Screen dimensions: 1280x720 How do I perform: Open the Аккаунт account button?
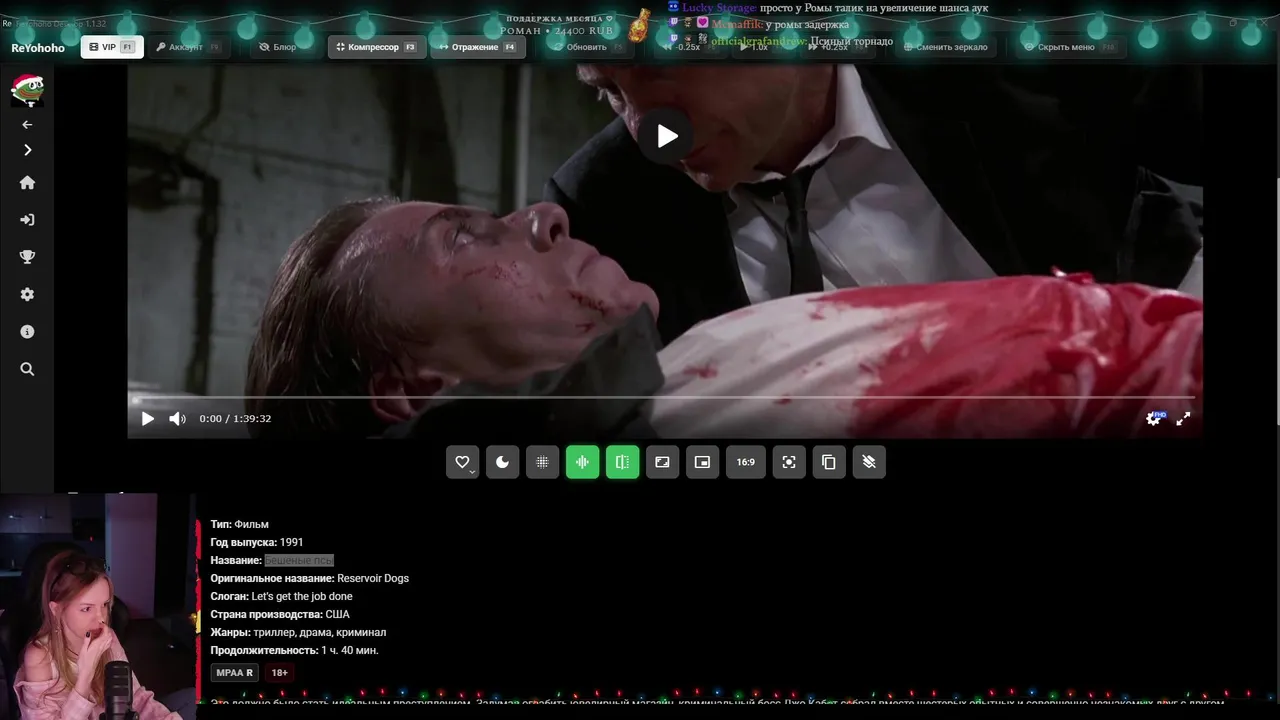point(187,47)
